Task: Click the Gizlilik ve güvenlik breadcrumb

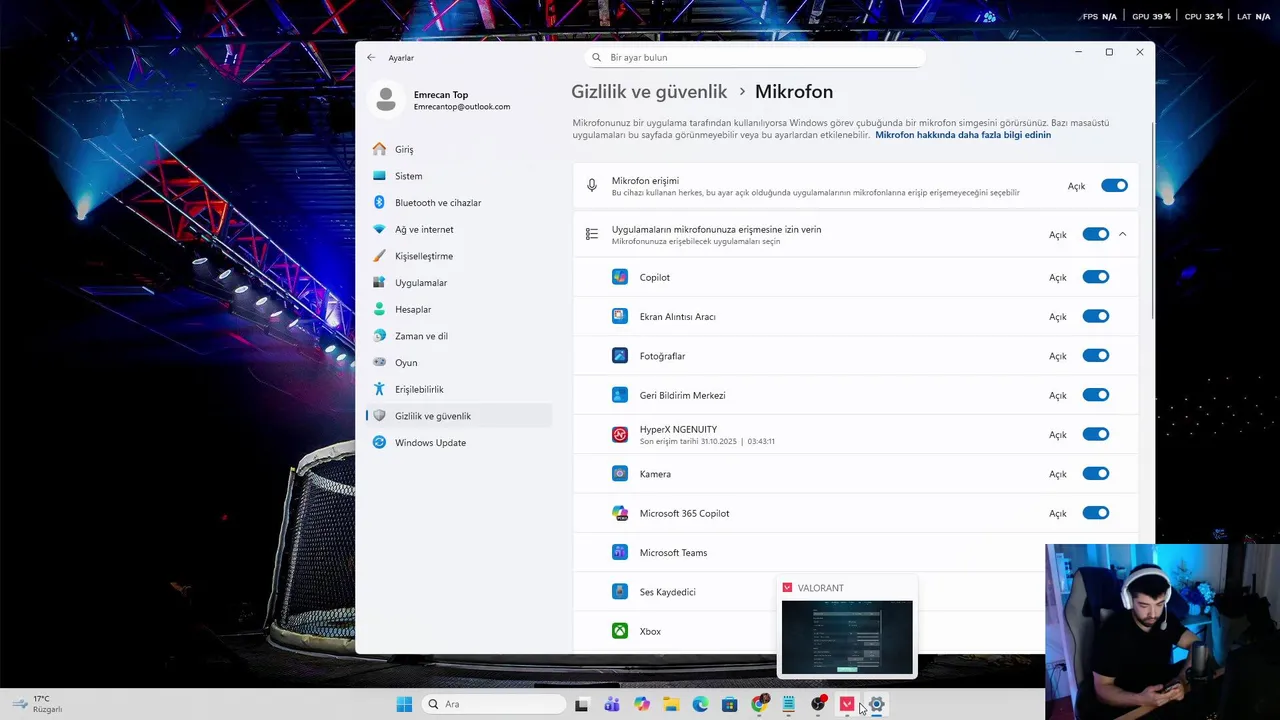Action: pos(649,92)
